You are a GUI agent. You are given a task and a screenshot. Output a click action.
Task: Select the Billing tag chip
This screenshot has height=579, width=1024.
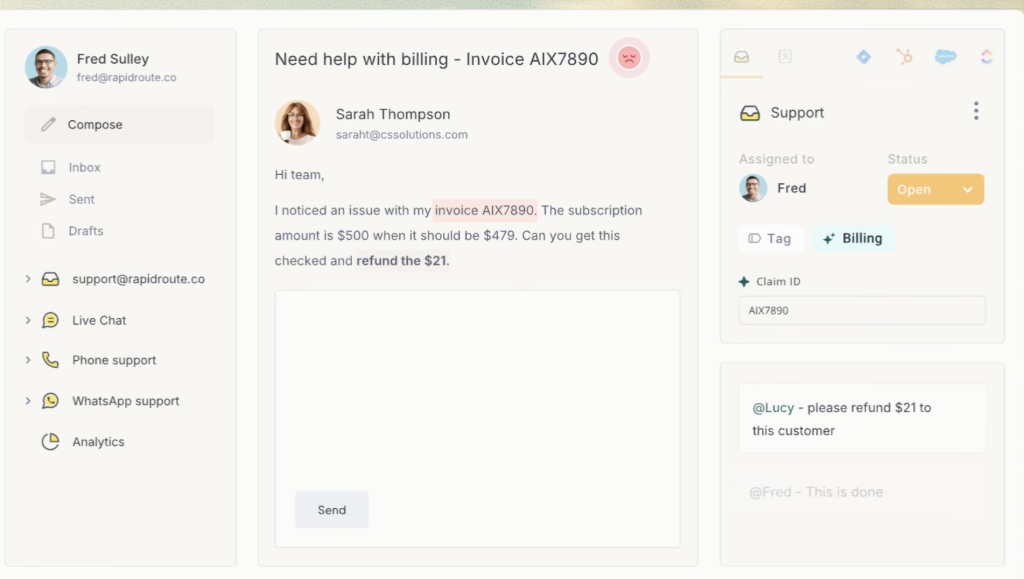[852, 239]
